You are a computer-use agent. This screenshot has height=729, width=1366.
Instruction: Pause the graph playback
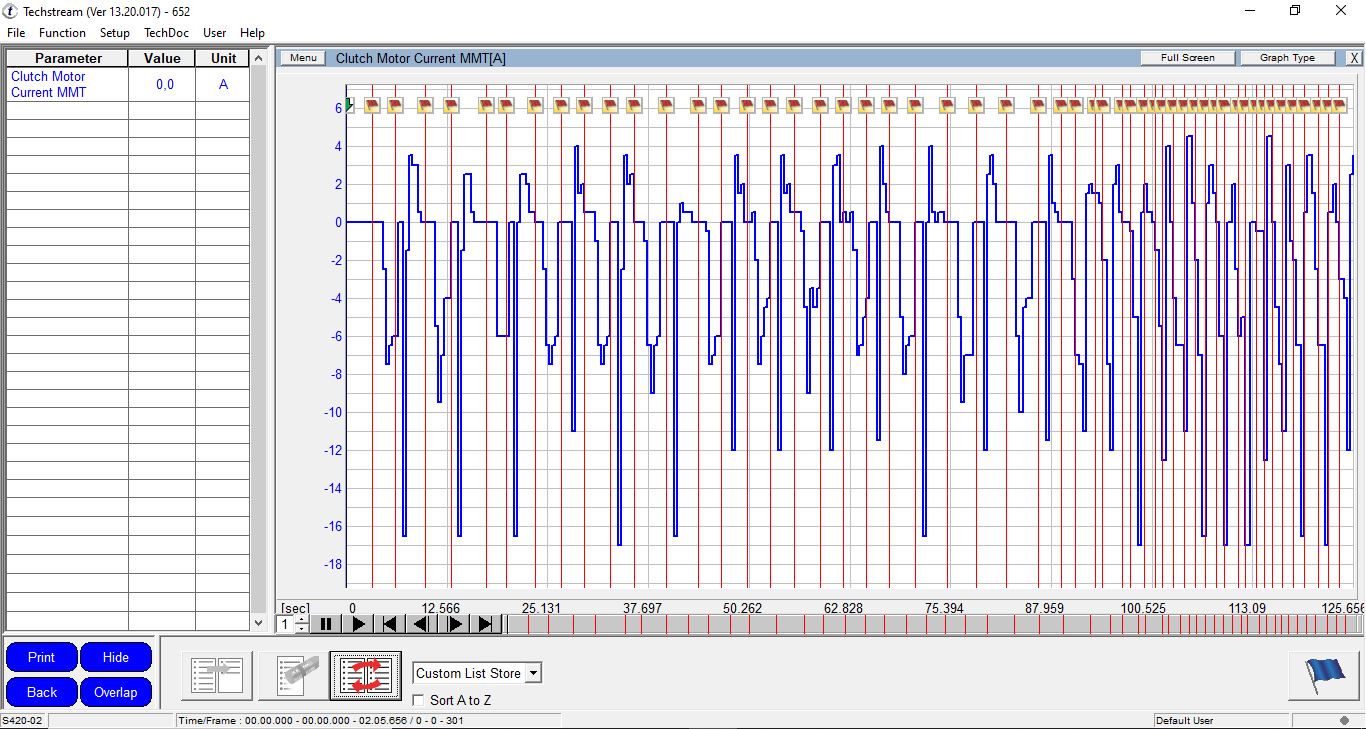(325, 624)
